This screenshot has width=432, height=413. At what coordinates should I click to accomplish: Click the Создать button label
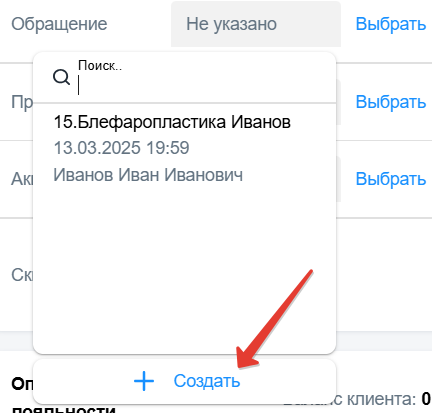207,381
